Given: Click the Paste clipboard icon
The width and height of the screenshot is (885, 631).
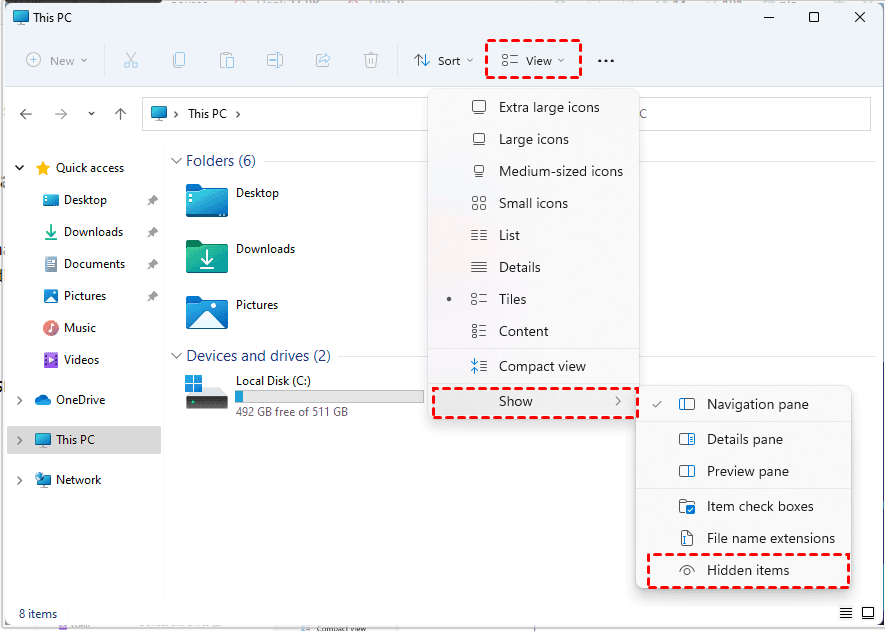Looking at the screenshot, I should point(227,60).
